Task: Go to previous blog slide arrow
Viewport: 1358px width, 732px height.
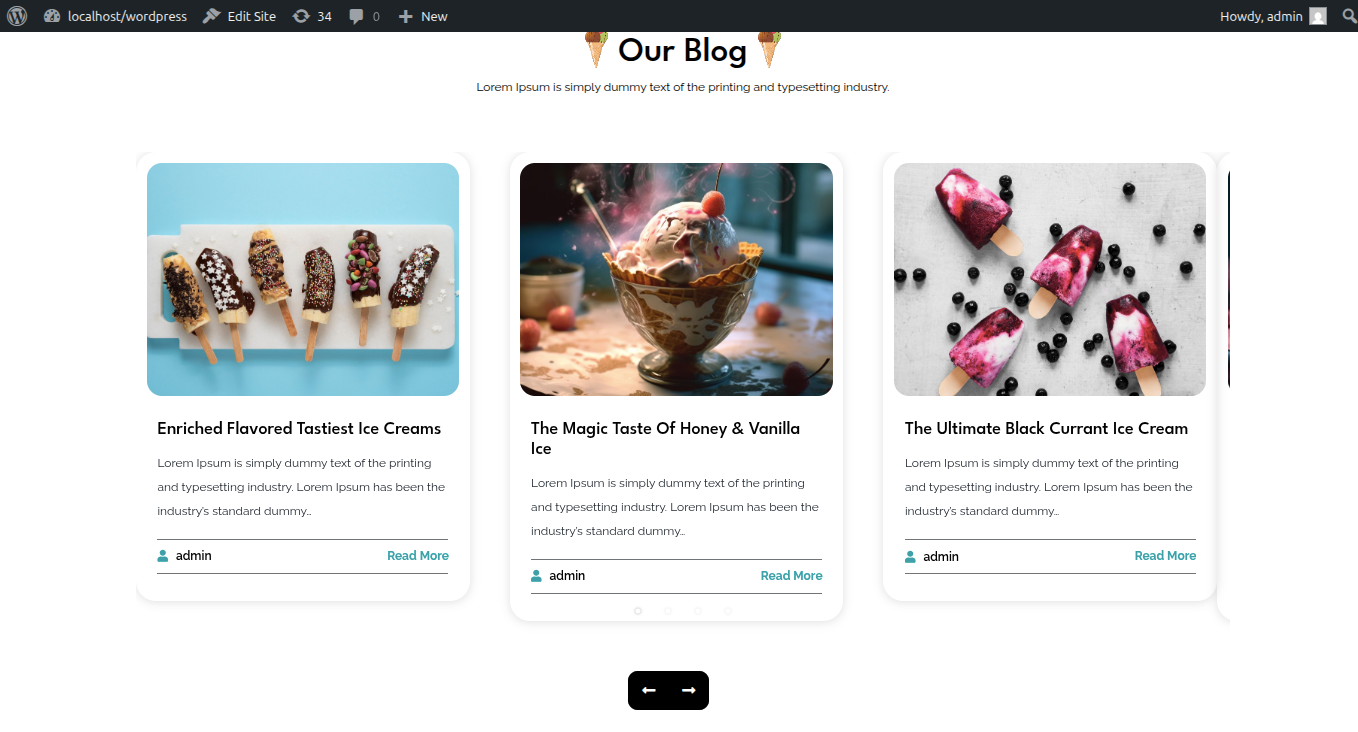Action: coord(648,690)
